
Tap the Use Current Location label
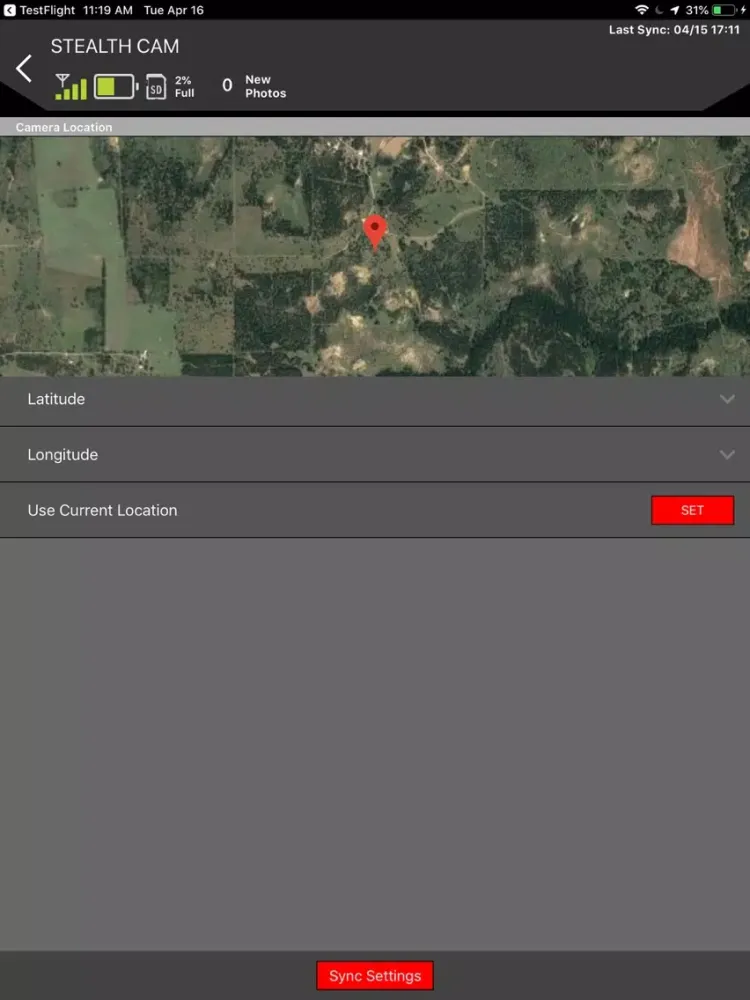coord(102,510)
